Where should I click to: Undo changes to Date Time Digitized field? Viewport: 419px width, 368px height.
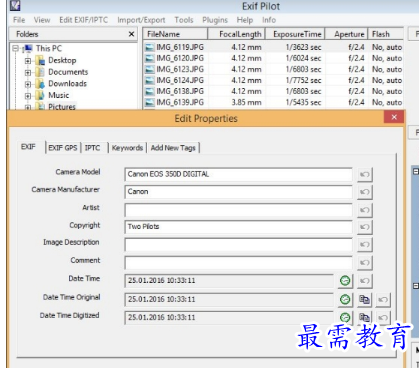(383, 317)
